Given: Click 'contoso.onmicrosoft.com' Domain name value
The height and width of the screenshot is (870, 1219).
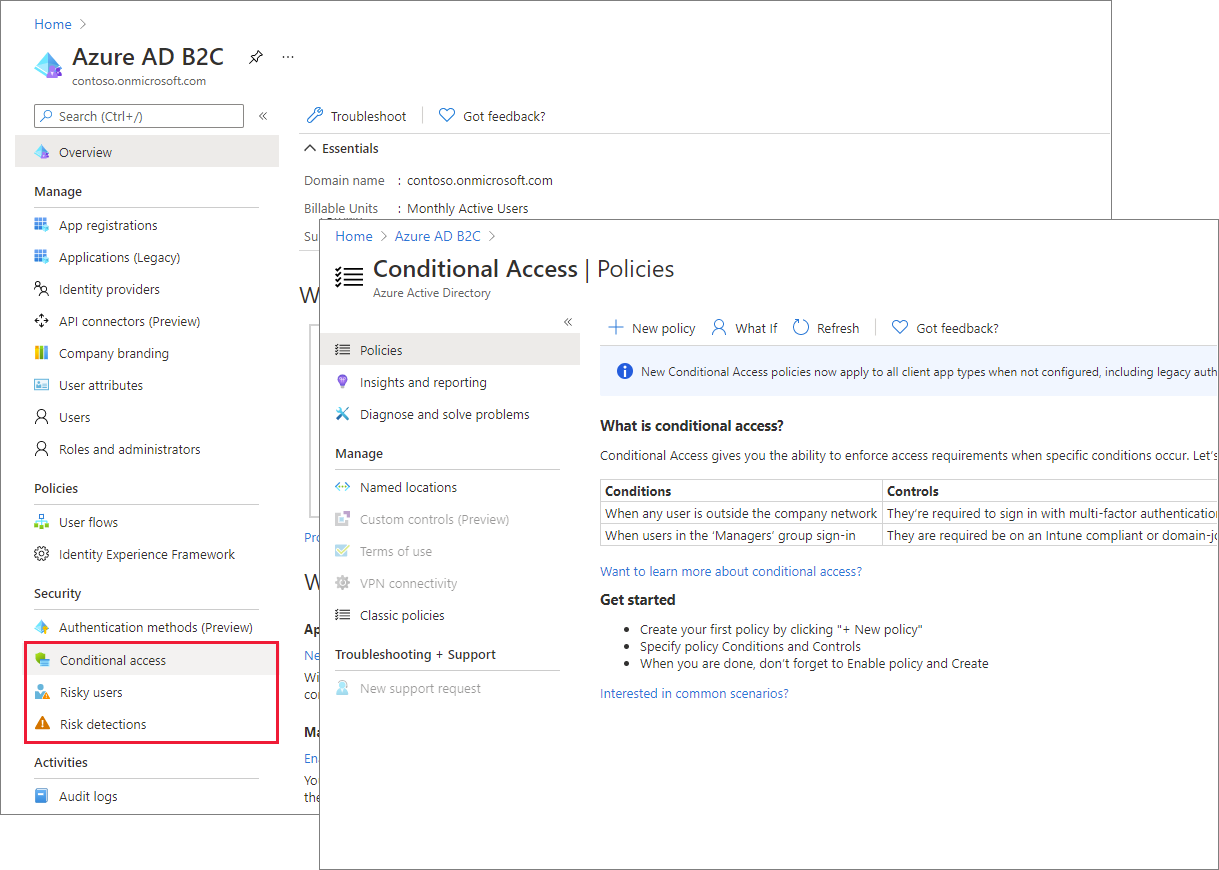Looking at the screenshot, I should click(480, 181).
